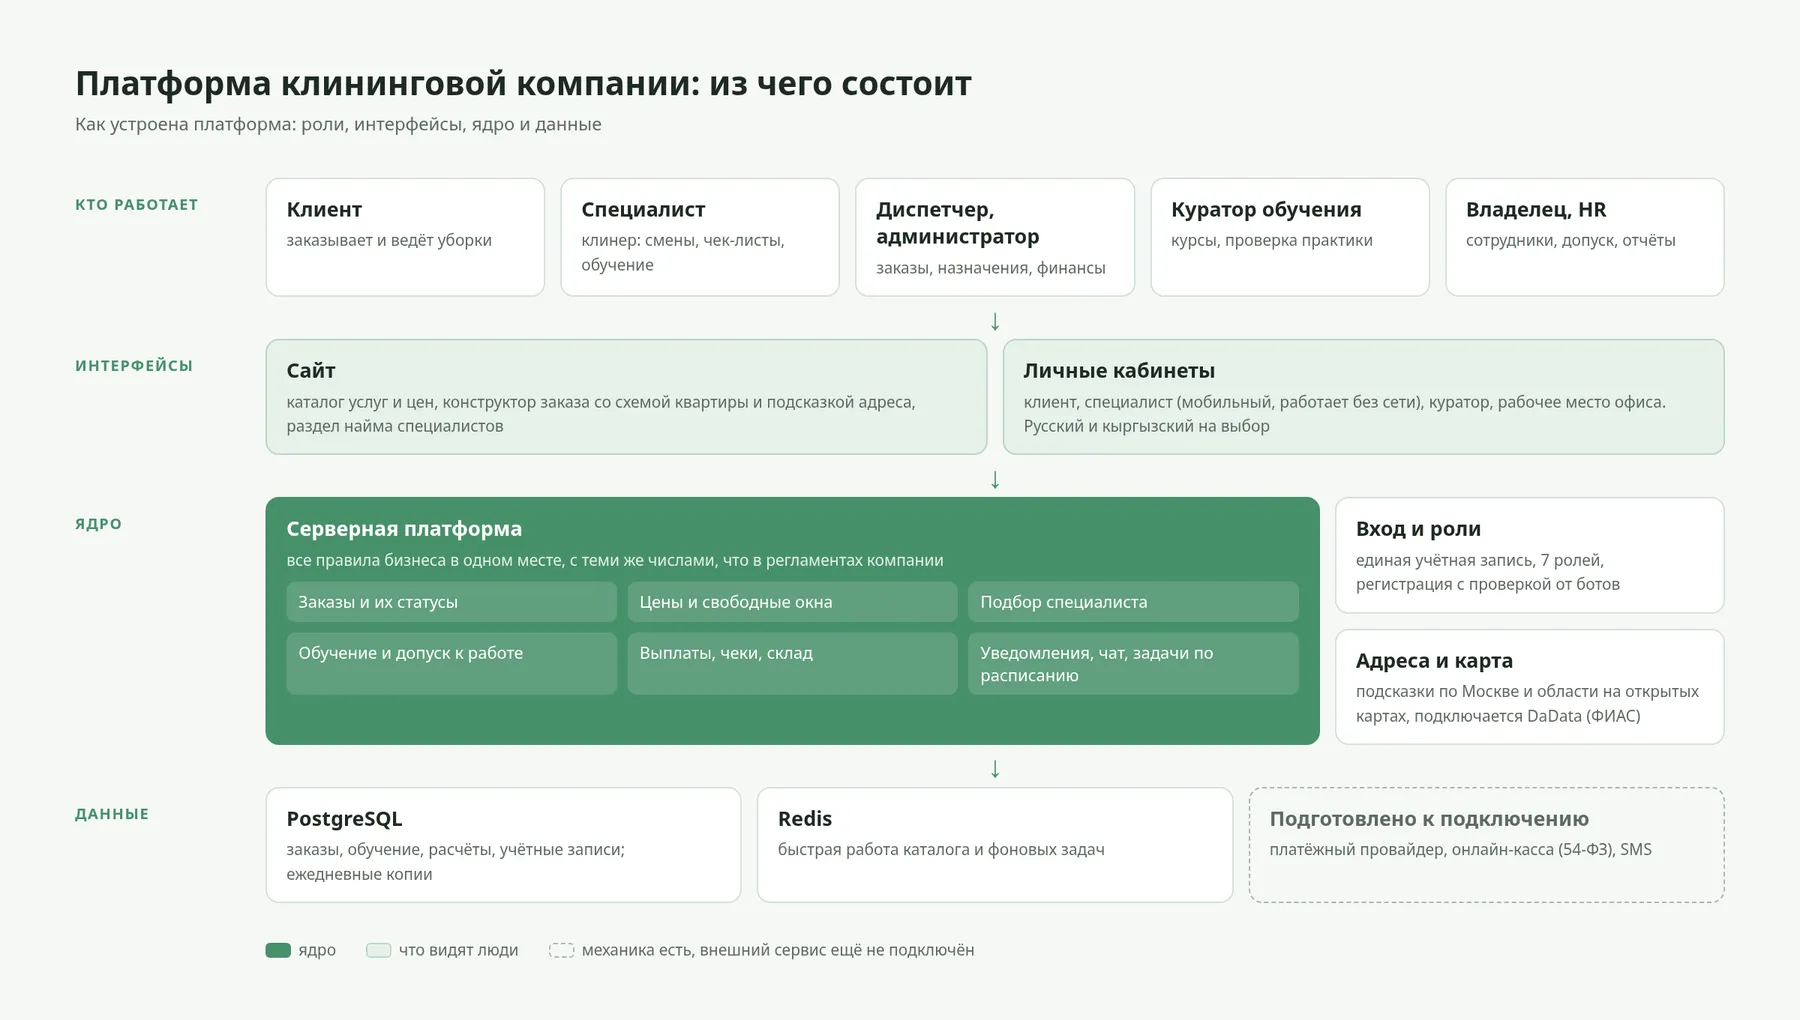
Task: Click the Выплаты, чеки, склад chip
Action: pos(792,663)
